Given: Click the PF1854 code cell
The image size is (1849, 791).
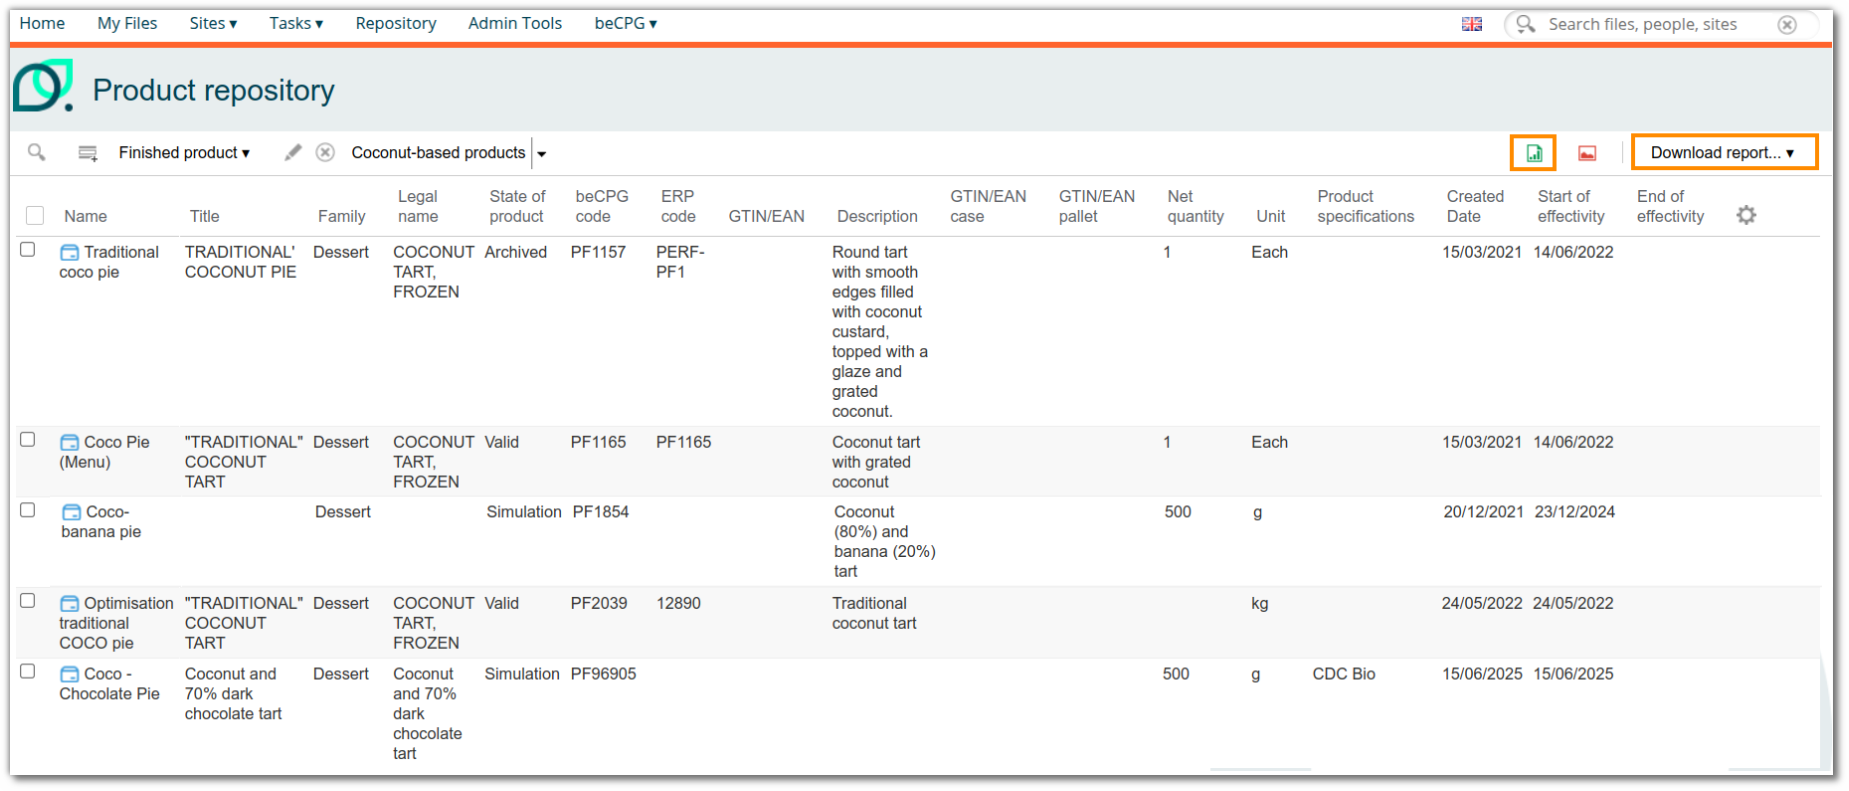Looking at the screenshot, I should coord(601,512).
